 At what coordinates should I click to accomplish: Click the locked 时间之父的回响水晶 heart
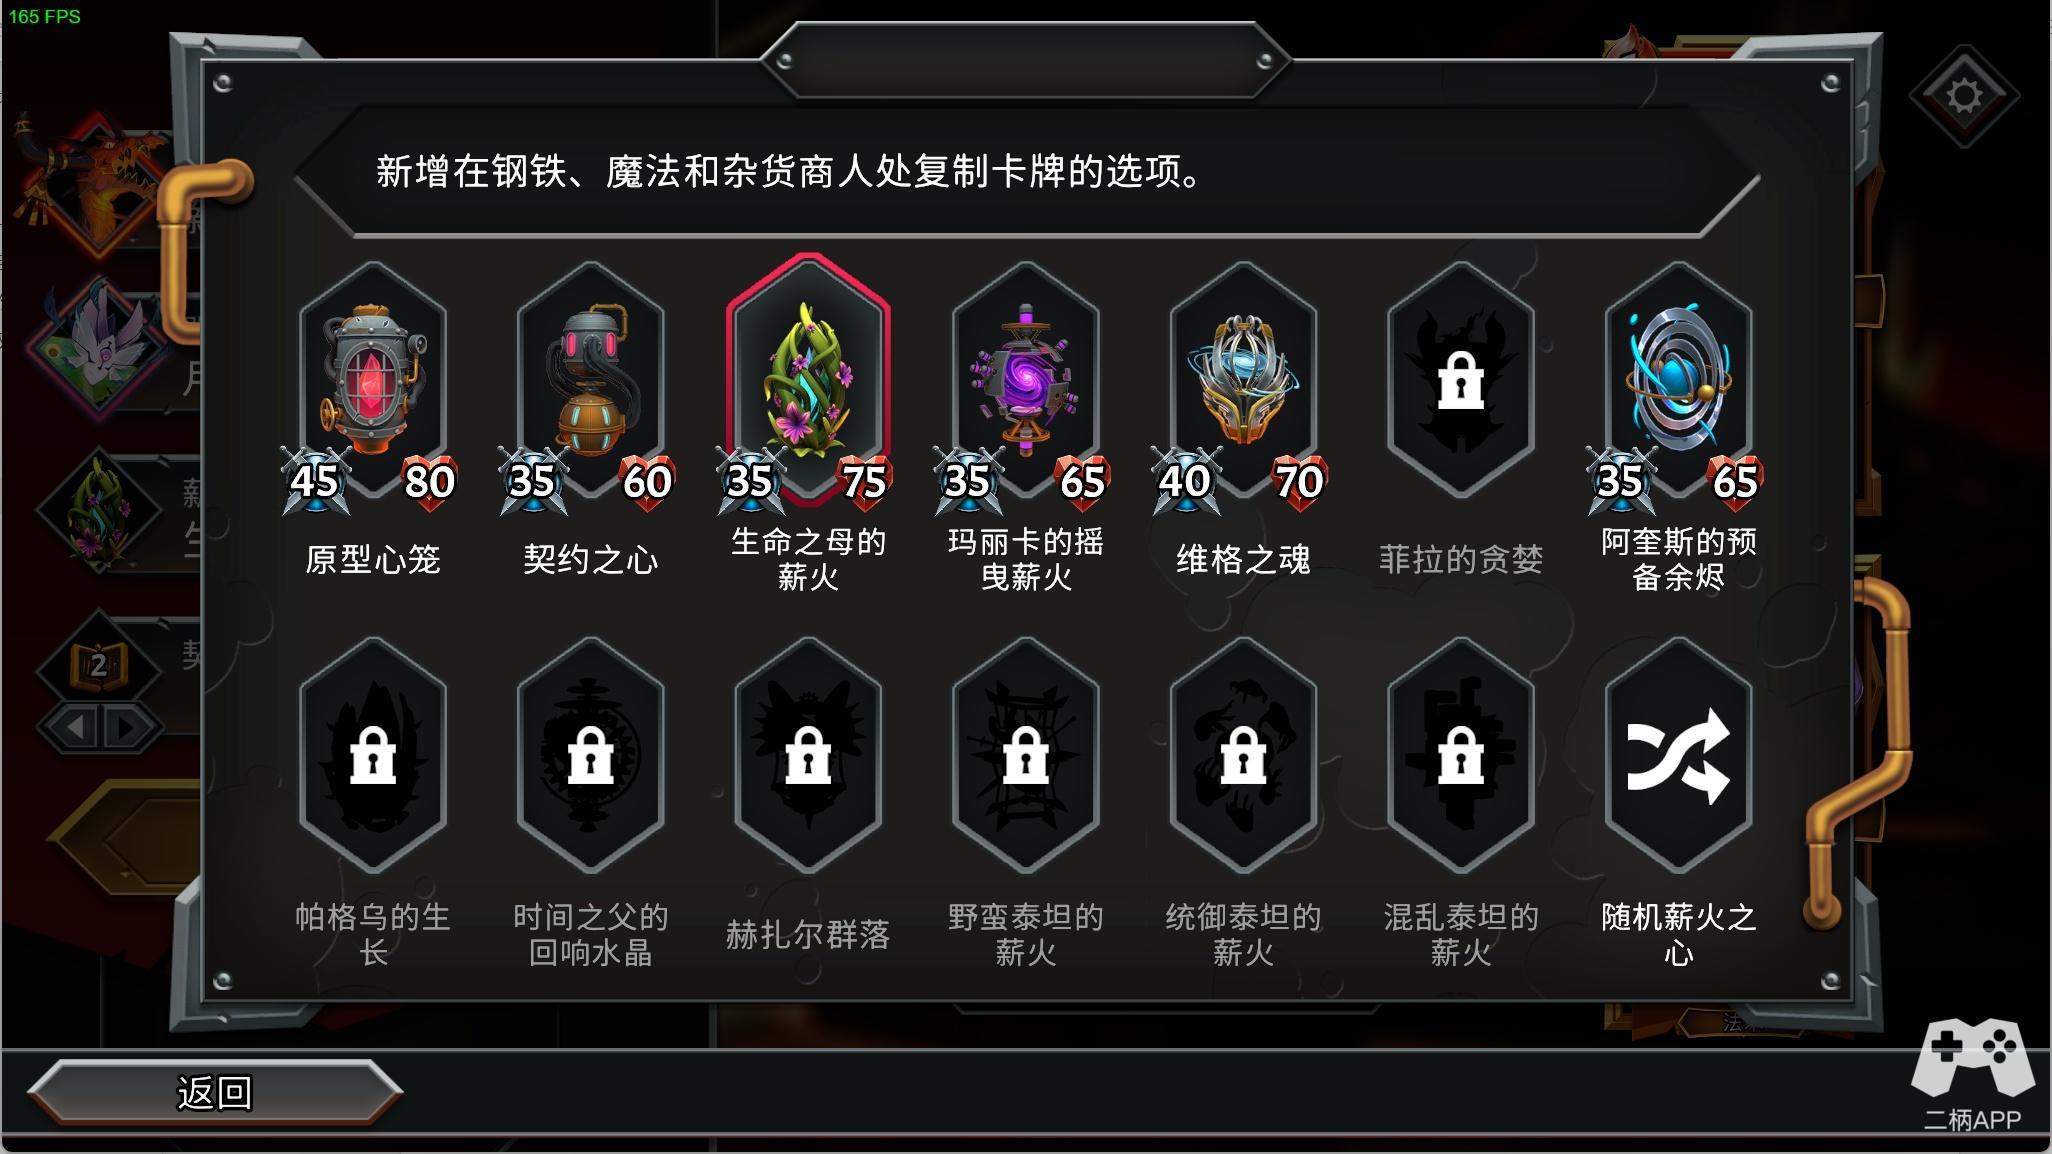tap(590, 756)
